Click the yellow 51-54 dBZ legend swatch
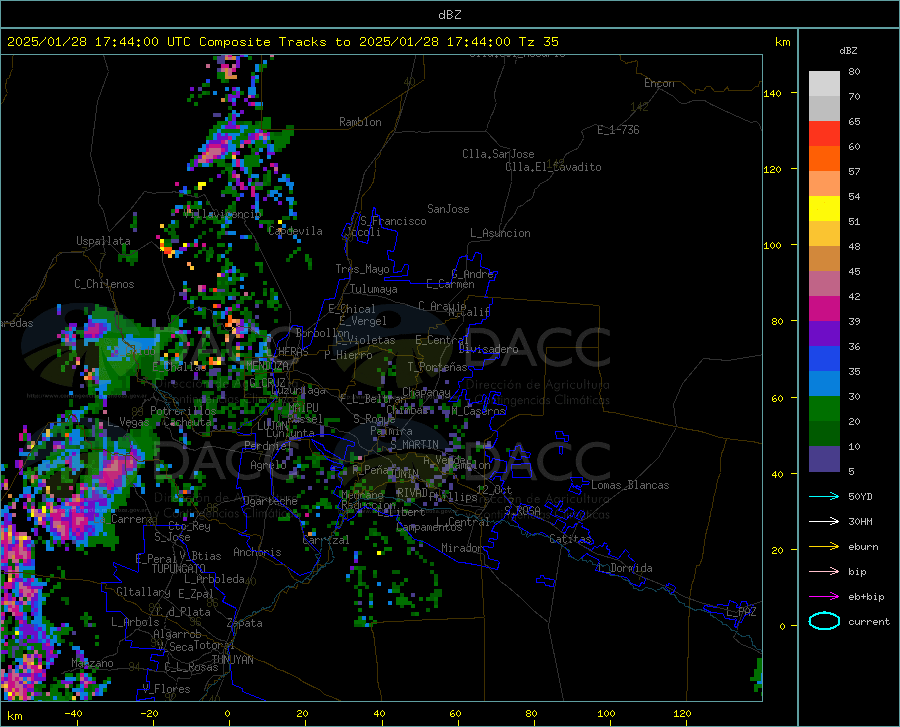900x727 pixels. [824, 209]
